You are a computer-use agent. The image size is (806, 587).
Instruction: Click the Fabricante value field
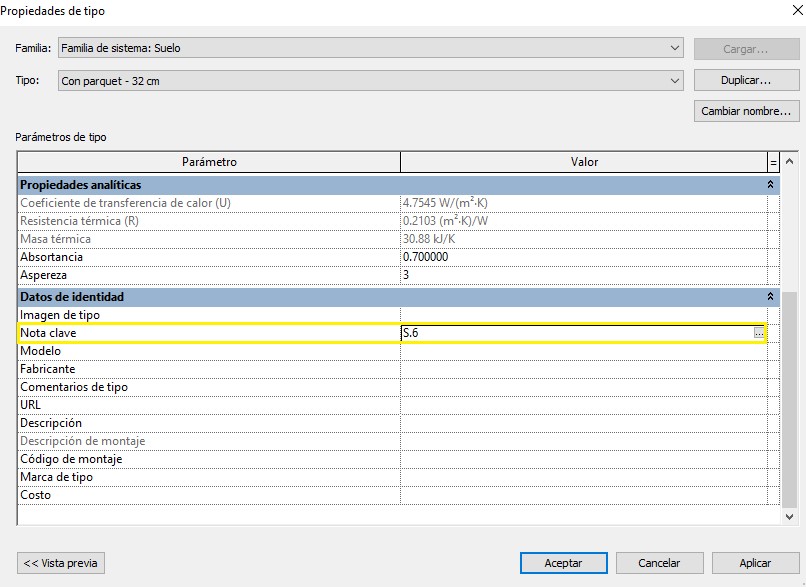pyautogui.click(x=583, y=369)
